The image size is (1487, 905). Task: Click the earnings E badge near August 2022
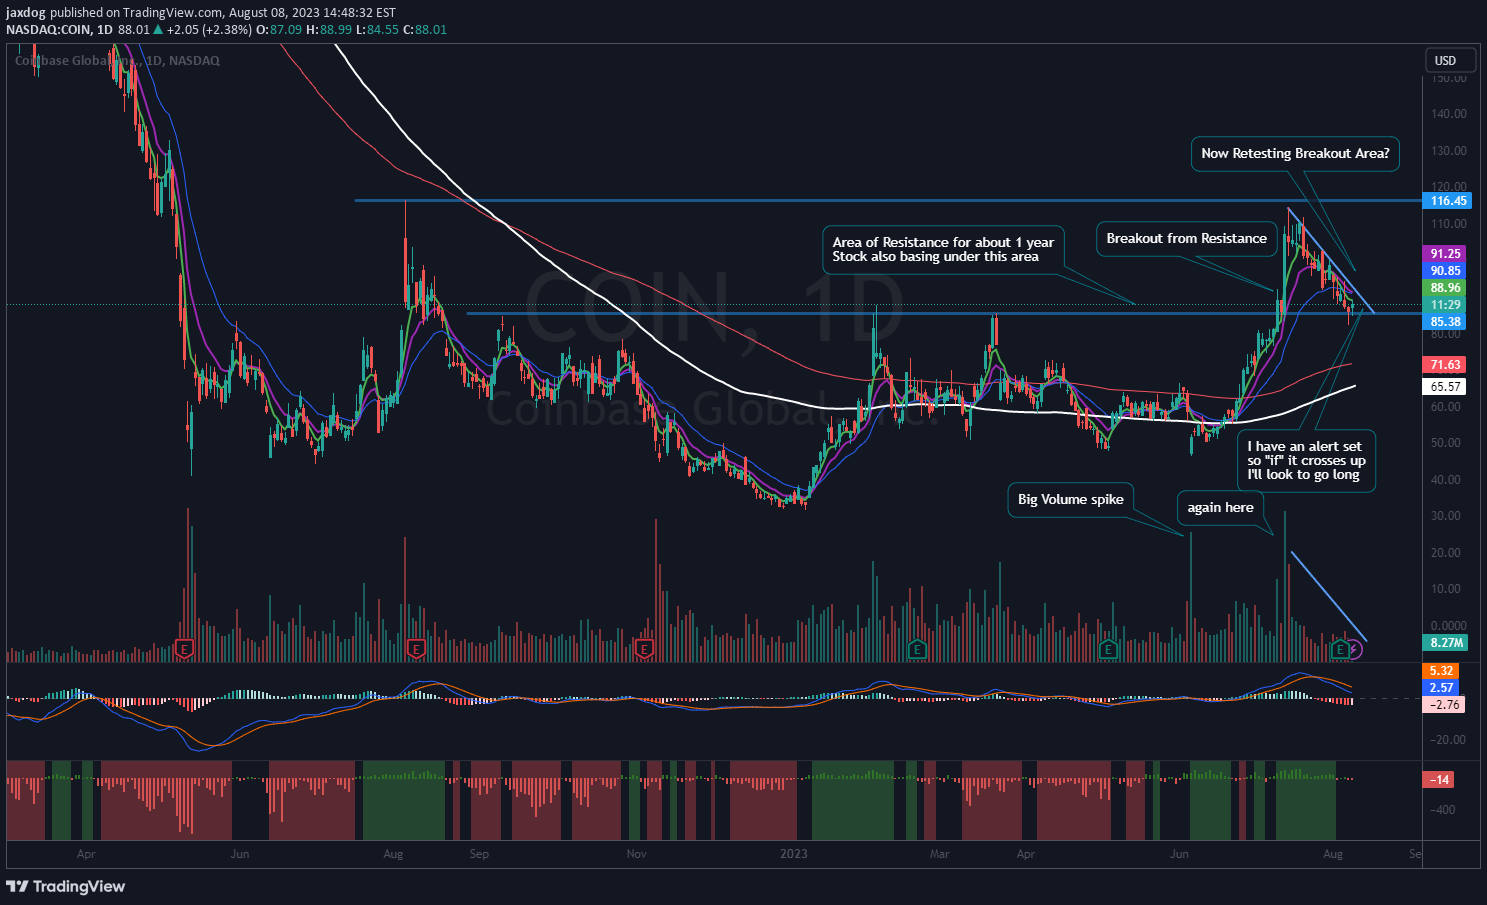pos(416,648)
